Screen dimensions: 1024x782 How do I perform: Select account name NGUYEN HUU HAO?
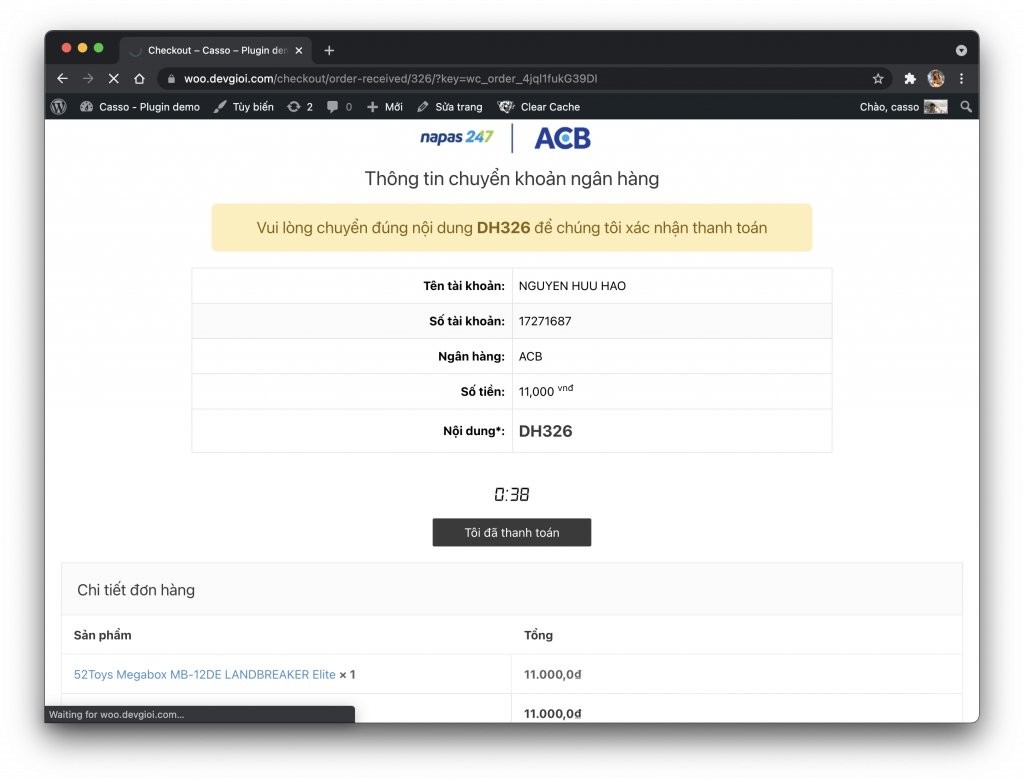click(x=572, y=285)
